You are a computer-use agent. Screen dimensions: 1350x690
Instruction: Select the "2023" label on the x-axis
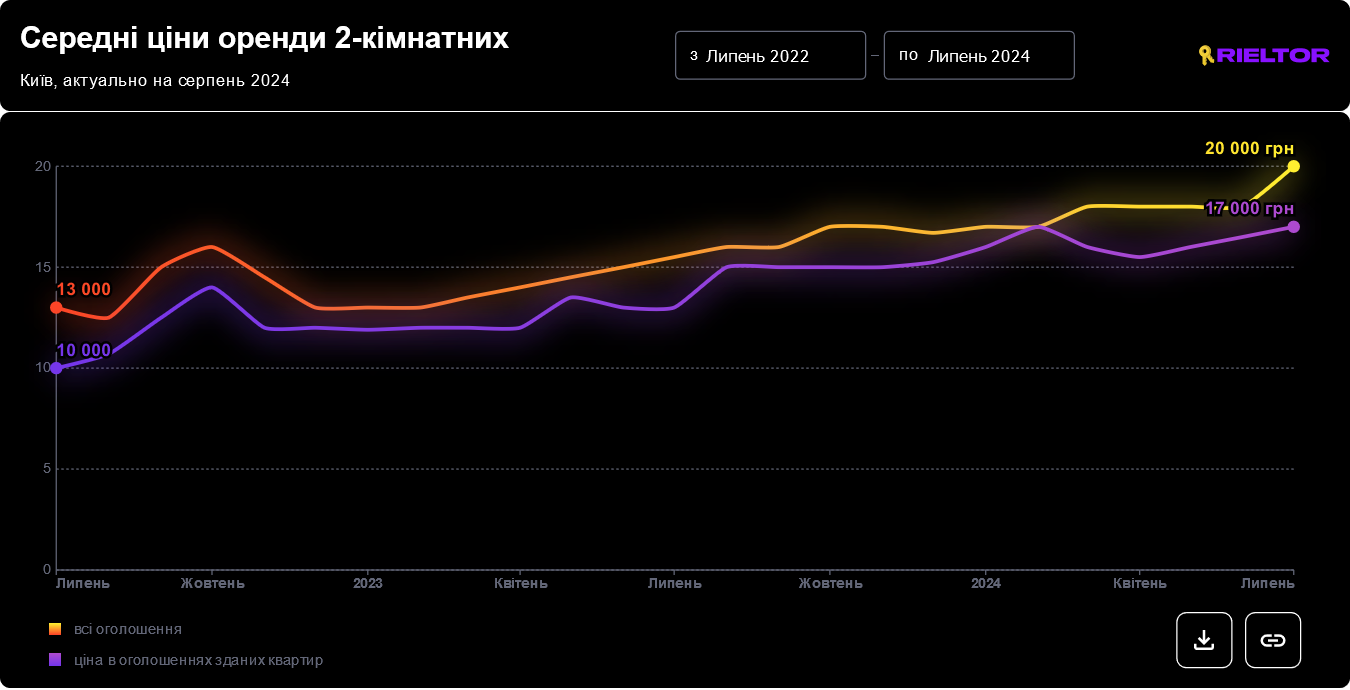tap(368, 582)
